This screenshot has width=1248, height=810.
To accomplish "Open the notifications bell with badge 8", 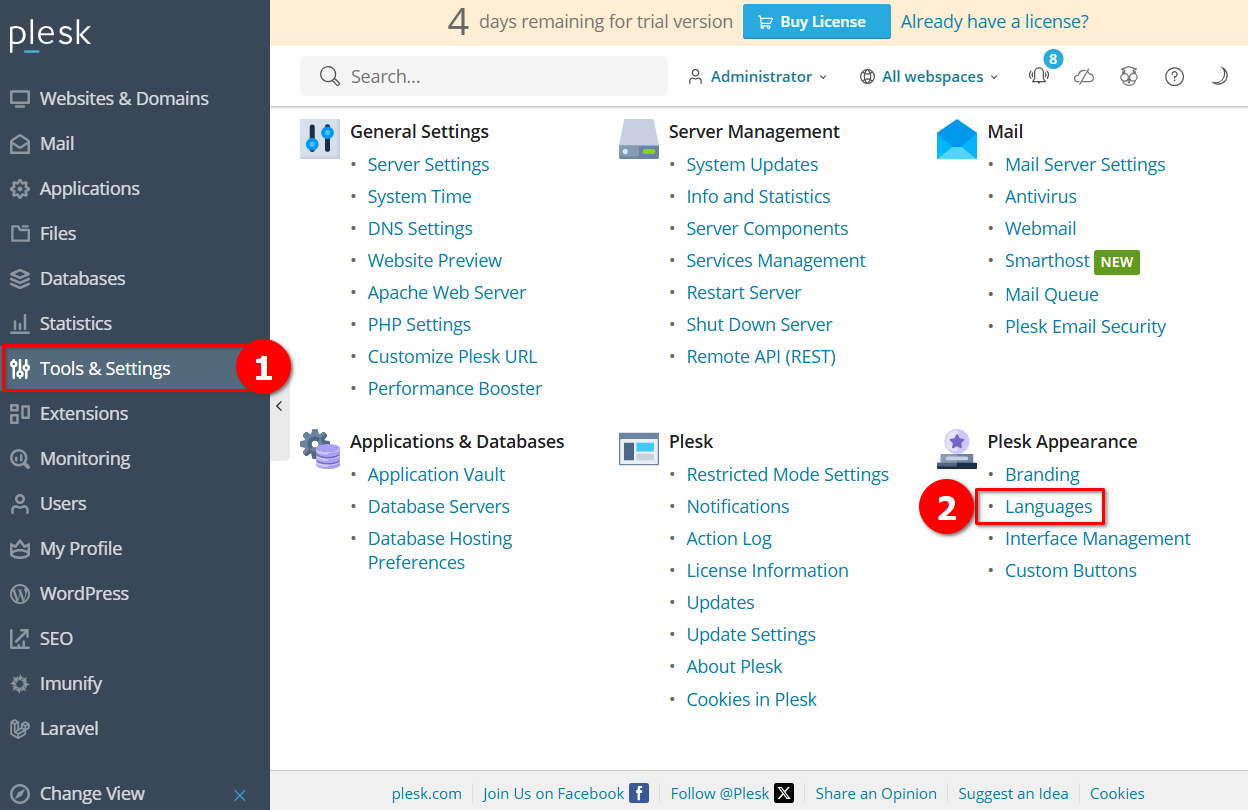I will 1040,74.
